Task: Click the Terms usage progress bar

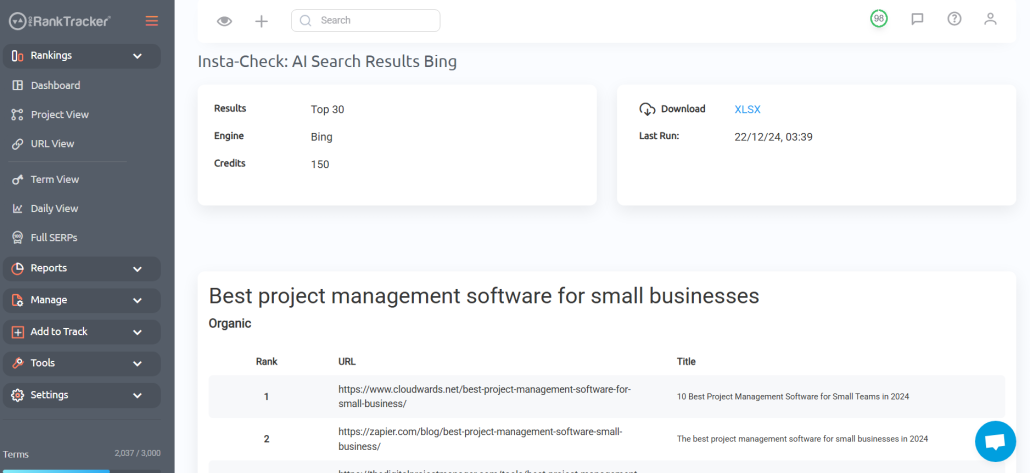Action: (81, 470)
